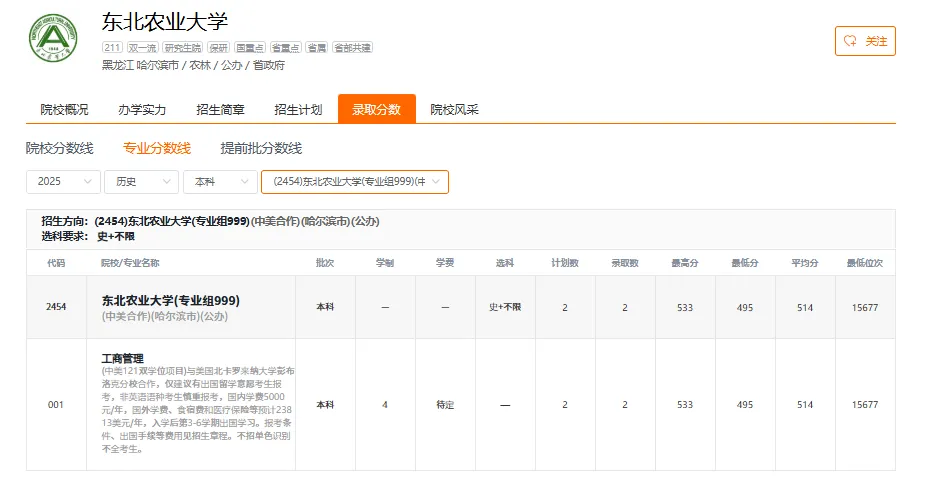Click 最低分 495 in the 001 row
The height and width of the screenshot is (489, 930).
[x=745, y=405]
